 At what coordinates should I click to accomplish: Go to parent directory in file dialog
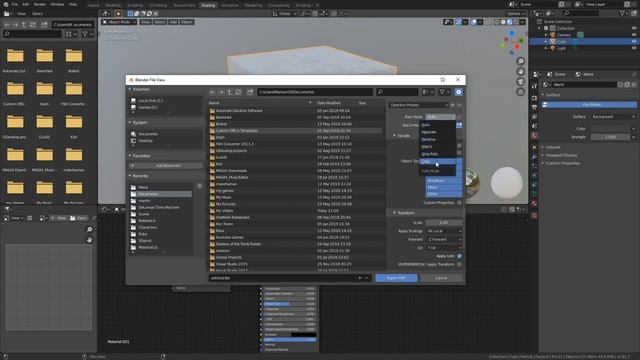coord(230,92)
